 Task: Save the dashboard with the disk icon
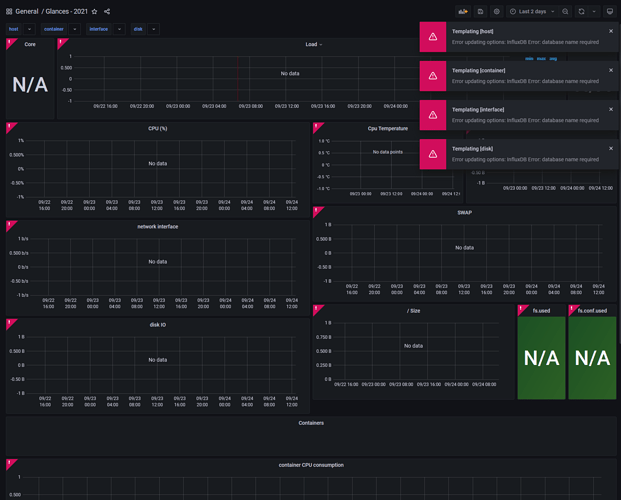coord(481,11)
